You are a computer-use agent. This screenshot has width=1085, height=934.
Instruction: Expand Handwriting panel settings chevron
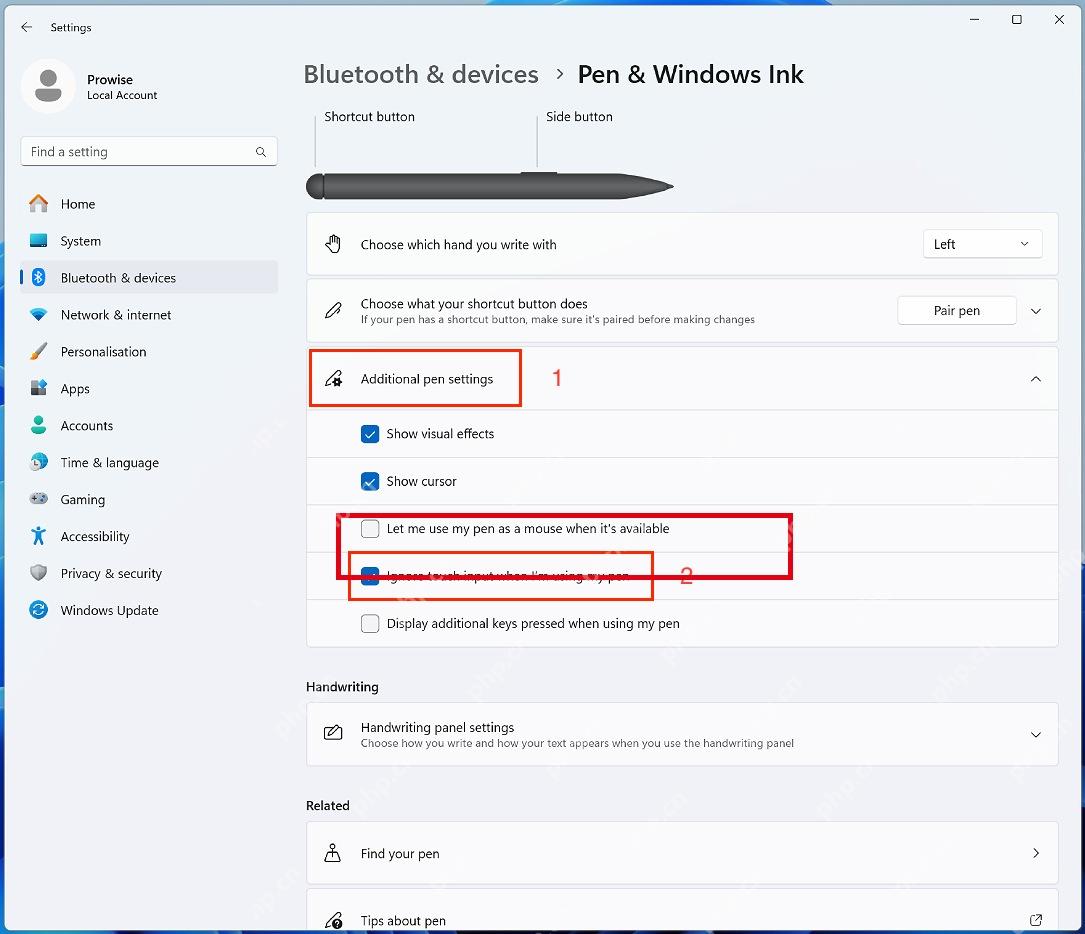(1036, 735)
